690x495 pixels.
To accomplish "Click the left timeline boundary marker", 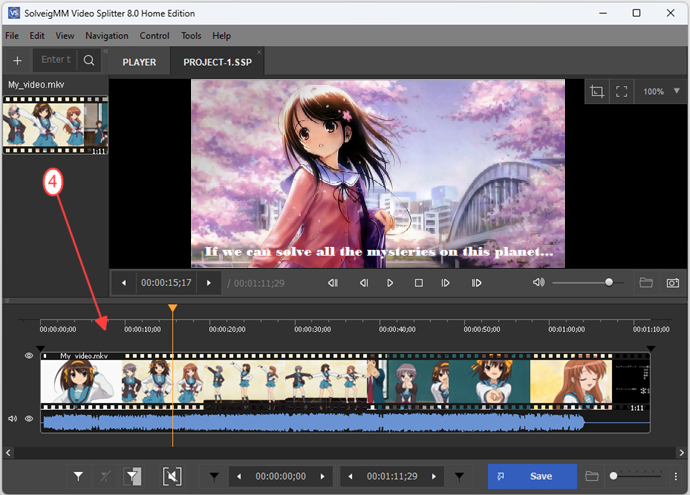I will [x=40, y=348].
